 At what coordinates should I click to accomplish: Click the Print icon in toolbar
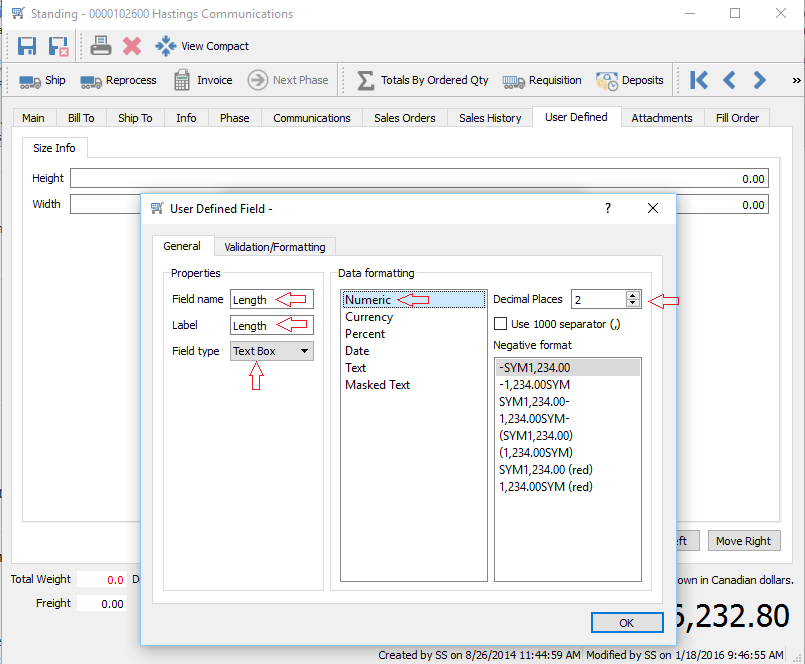(101, 46)
